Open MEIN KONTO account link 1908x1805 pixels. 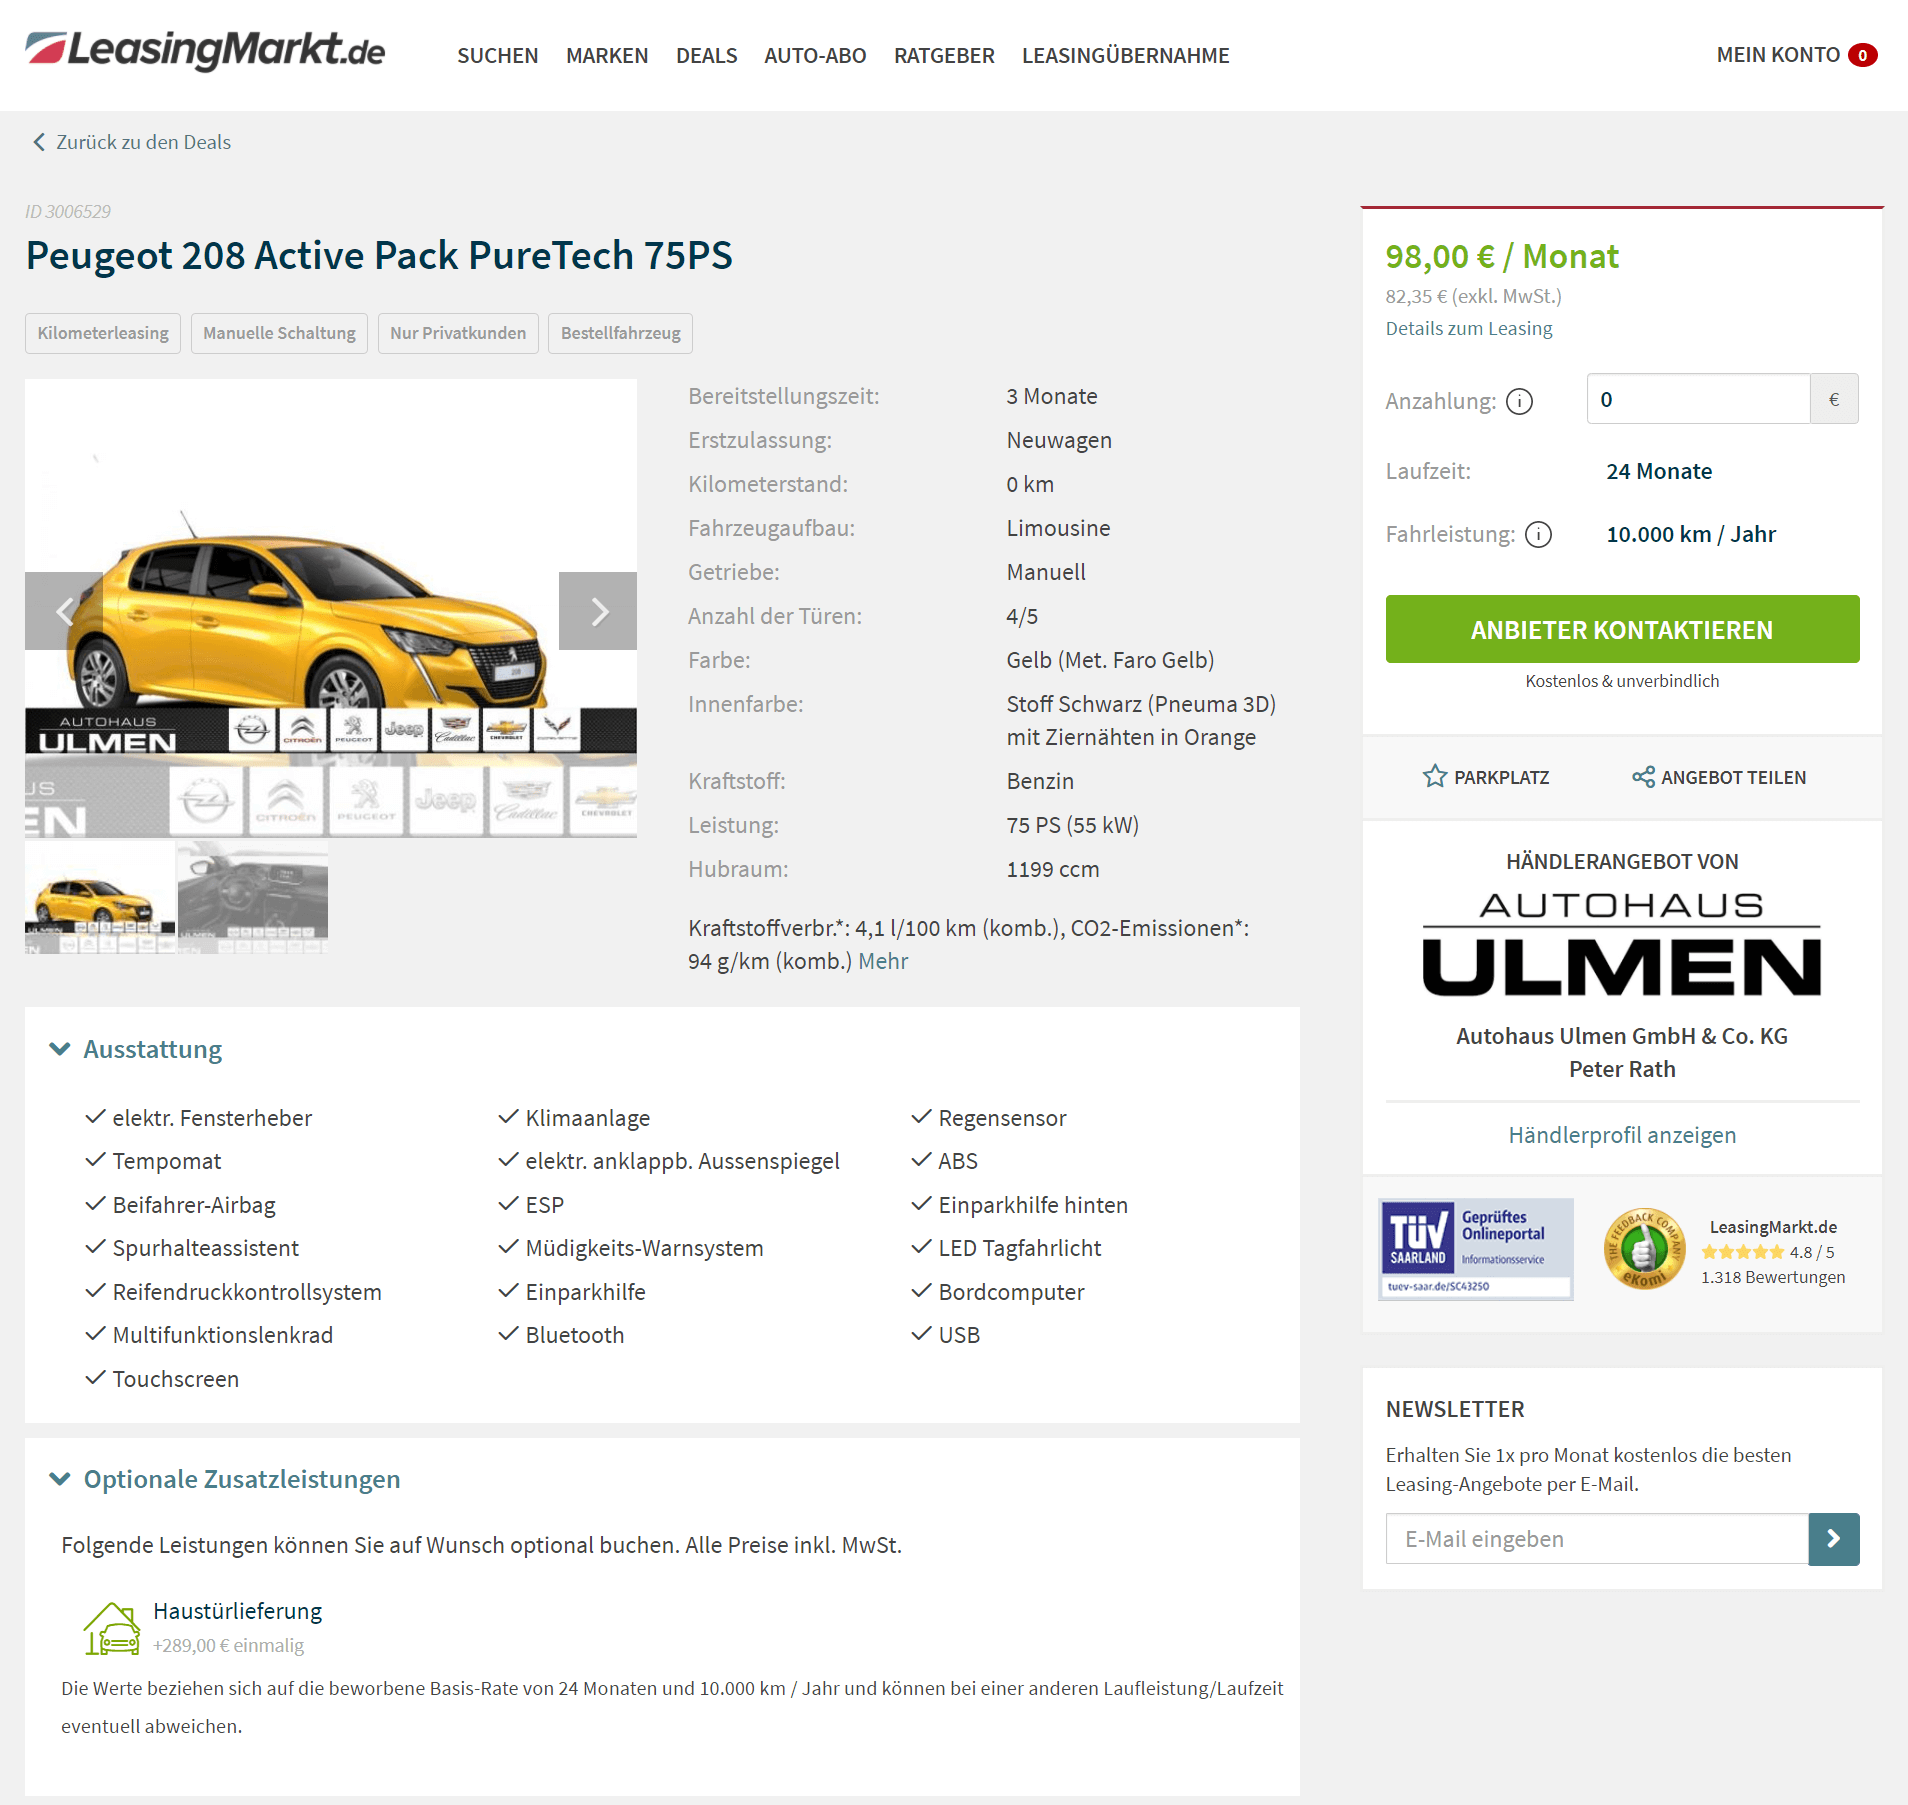[1778, 55]
